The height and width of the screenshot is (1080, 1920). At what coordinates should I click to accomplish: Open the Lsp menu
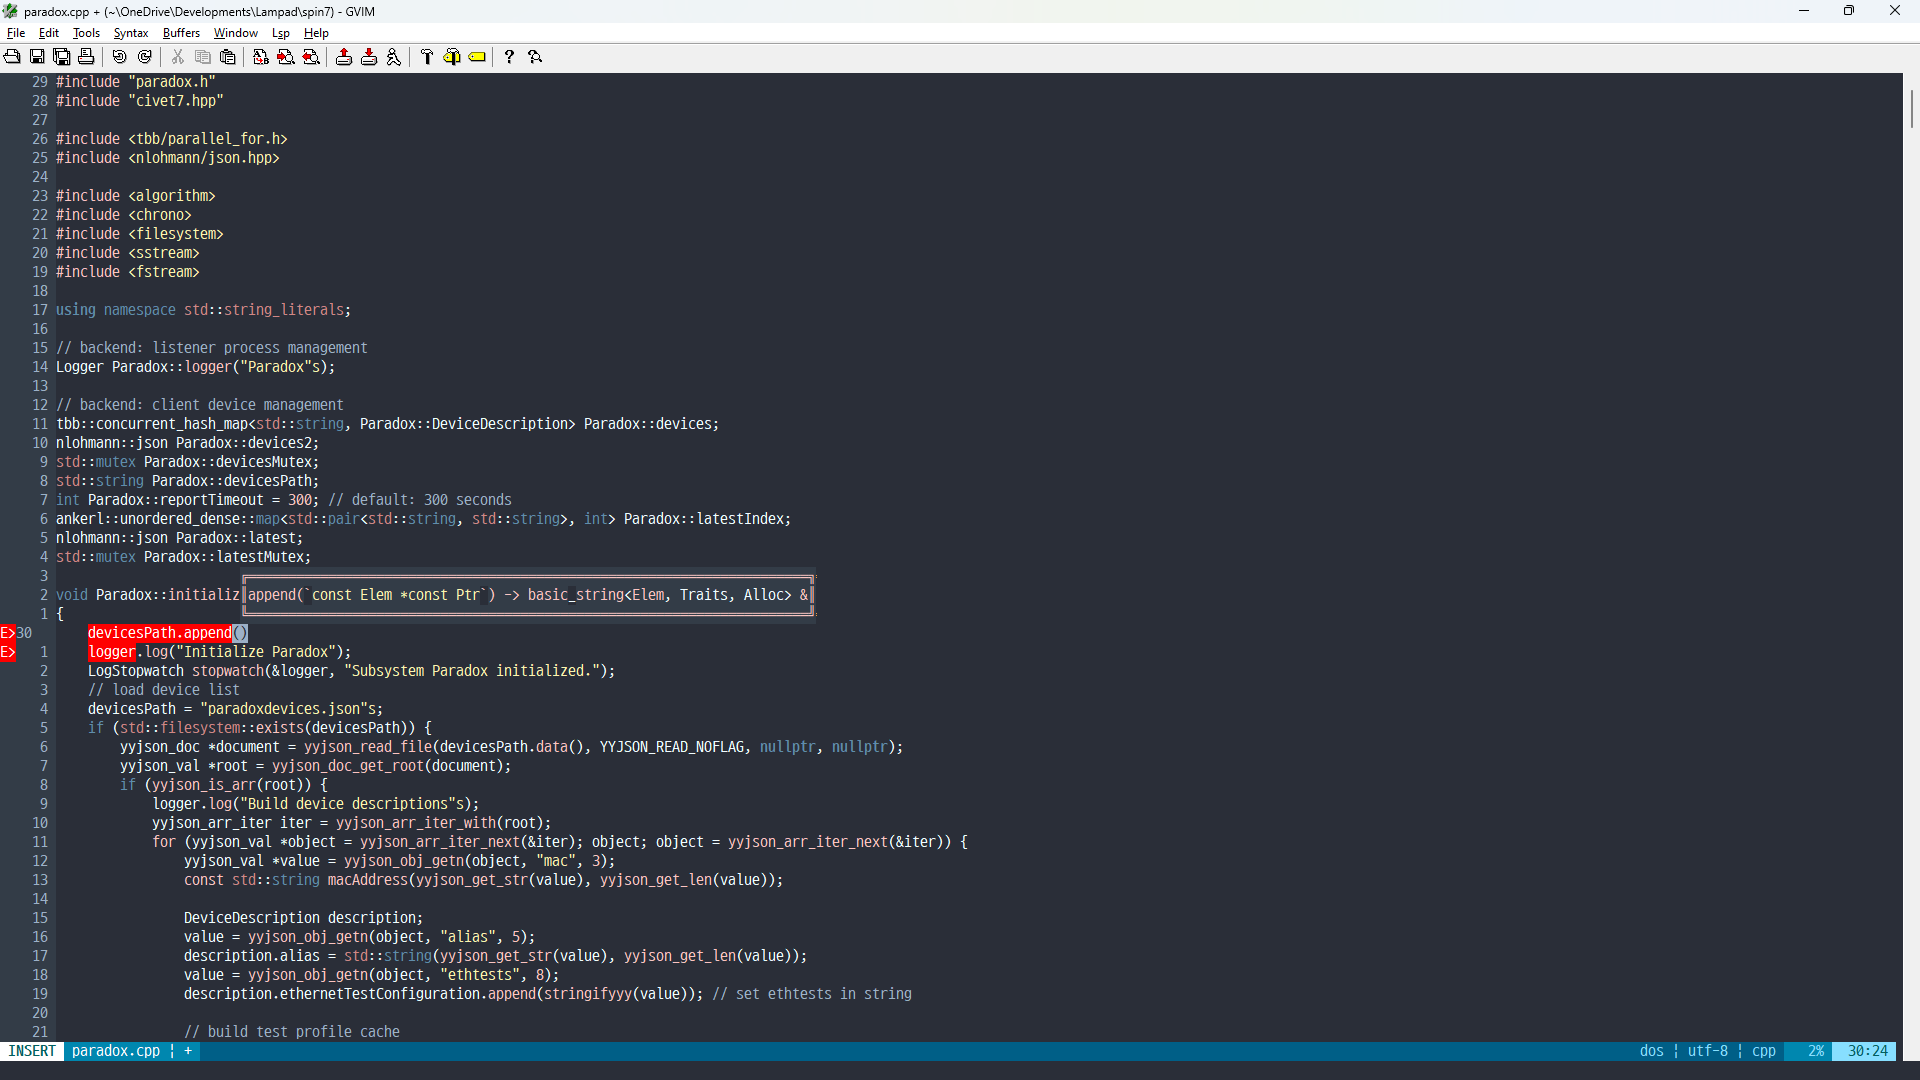coord(280,33)
